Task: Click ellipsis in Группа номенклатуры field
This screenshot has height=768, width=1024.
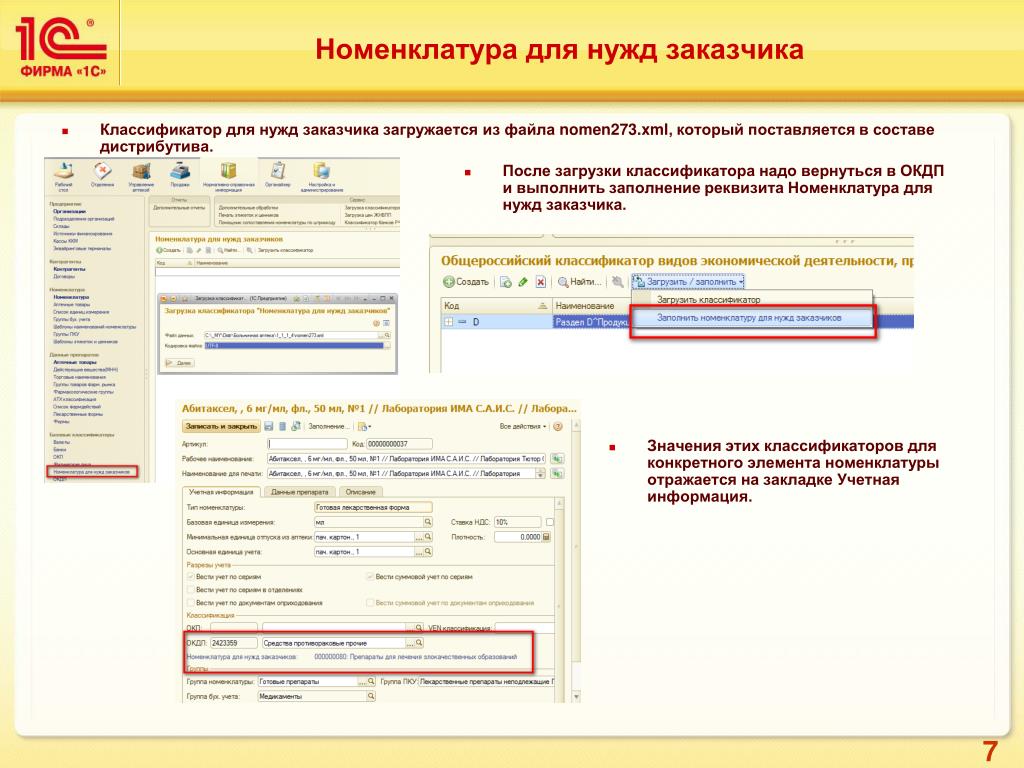Action: 361,681
